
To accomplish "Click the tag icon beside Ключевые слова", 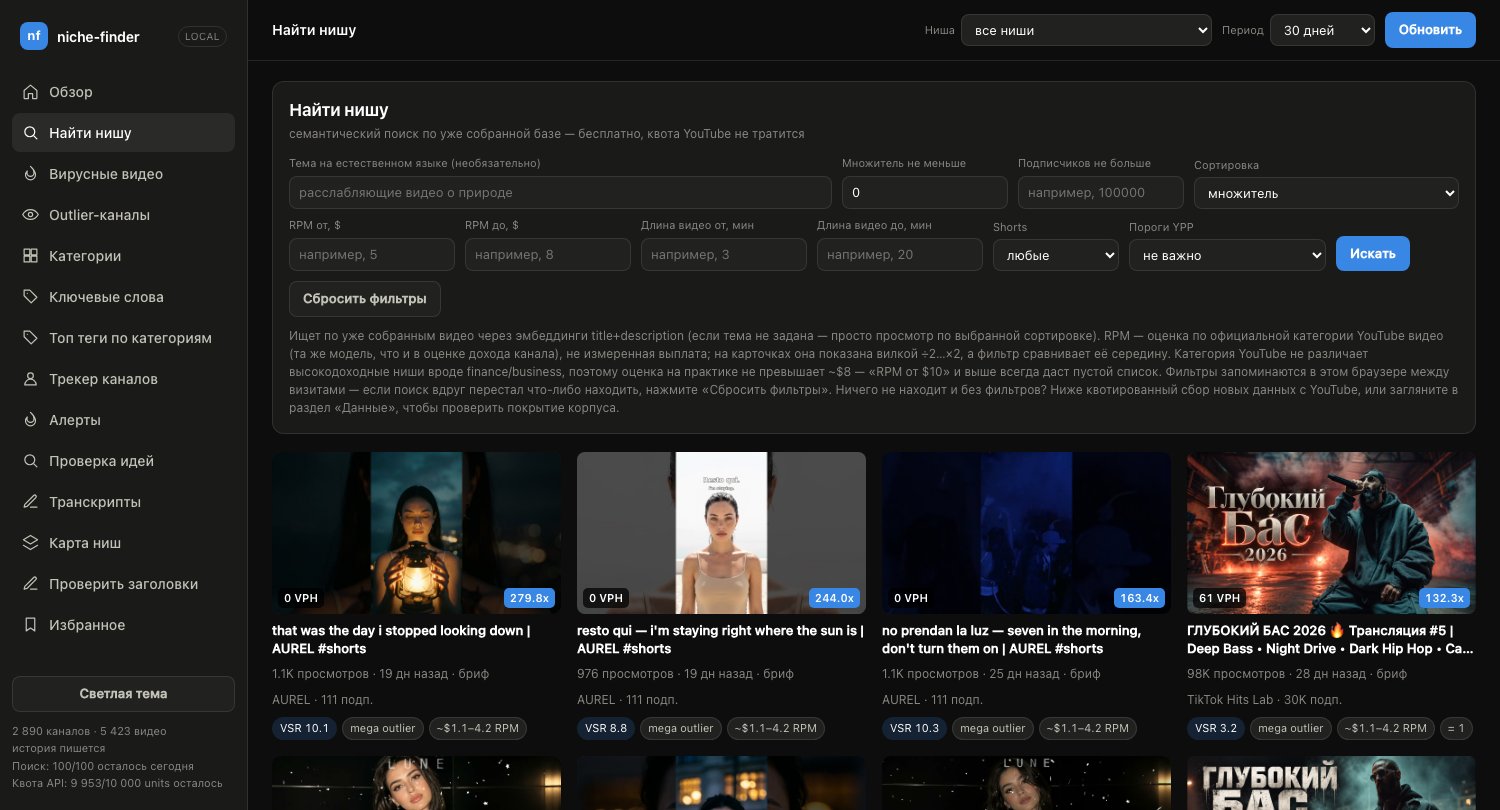I will (30, 297).
